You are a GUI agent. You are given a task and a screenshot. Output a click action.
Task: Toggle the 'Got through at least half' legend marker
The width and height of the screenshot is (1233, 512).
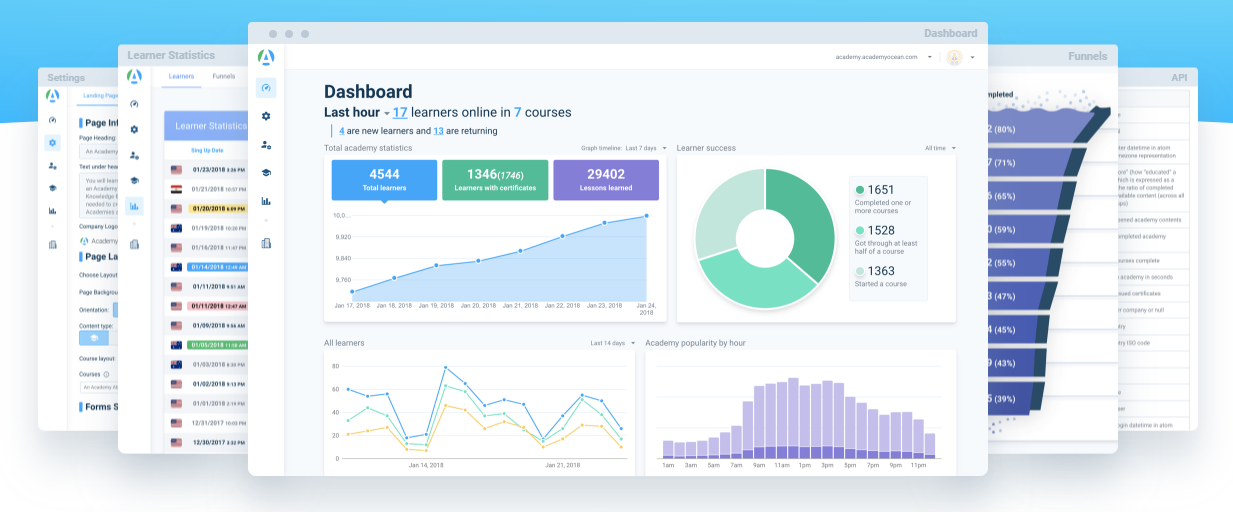pyautogui.click(x=860, y=230)
